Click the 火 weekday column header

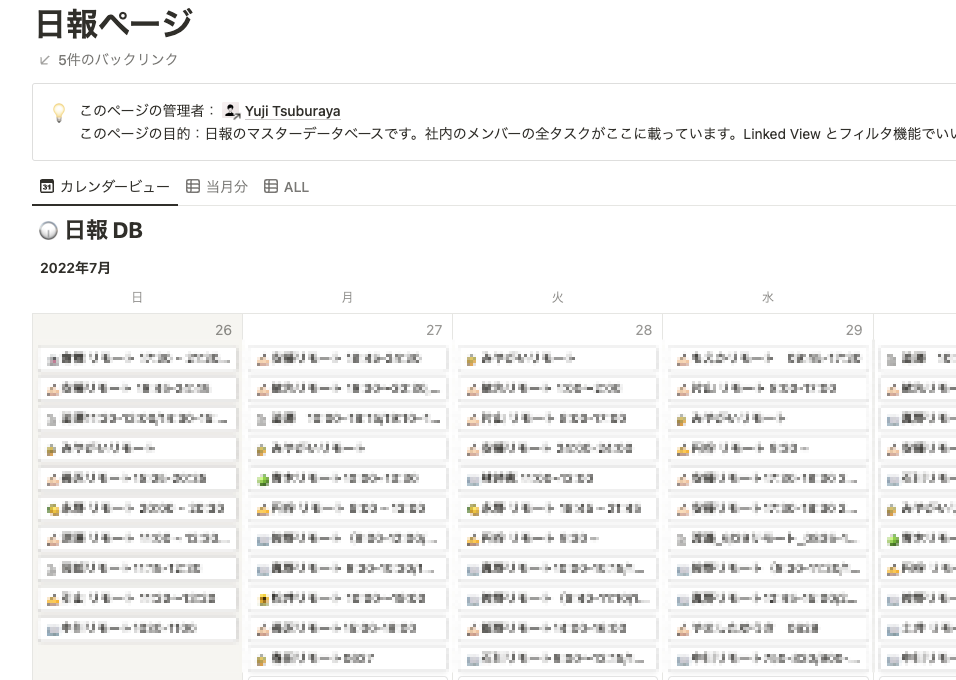coord(557,298)
